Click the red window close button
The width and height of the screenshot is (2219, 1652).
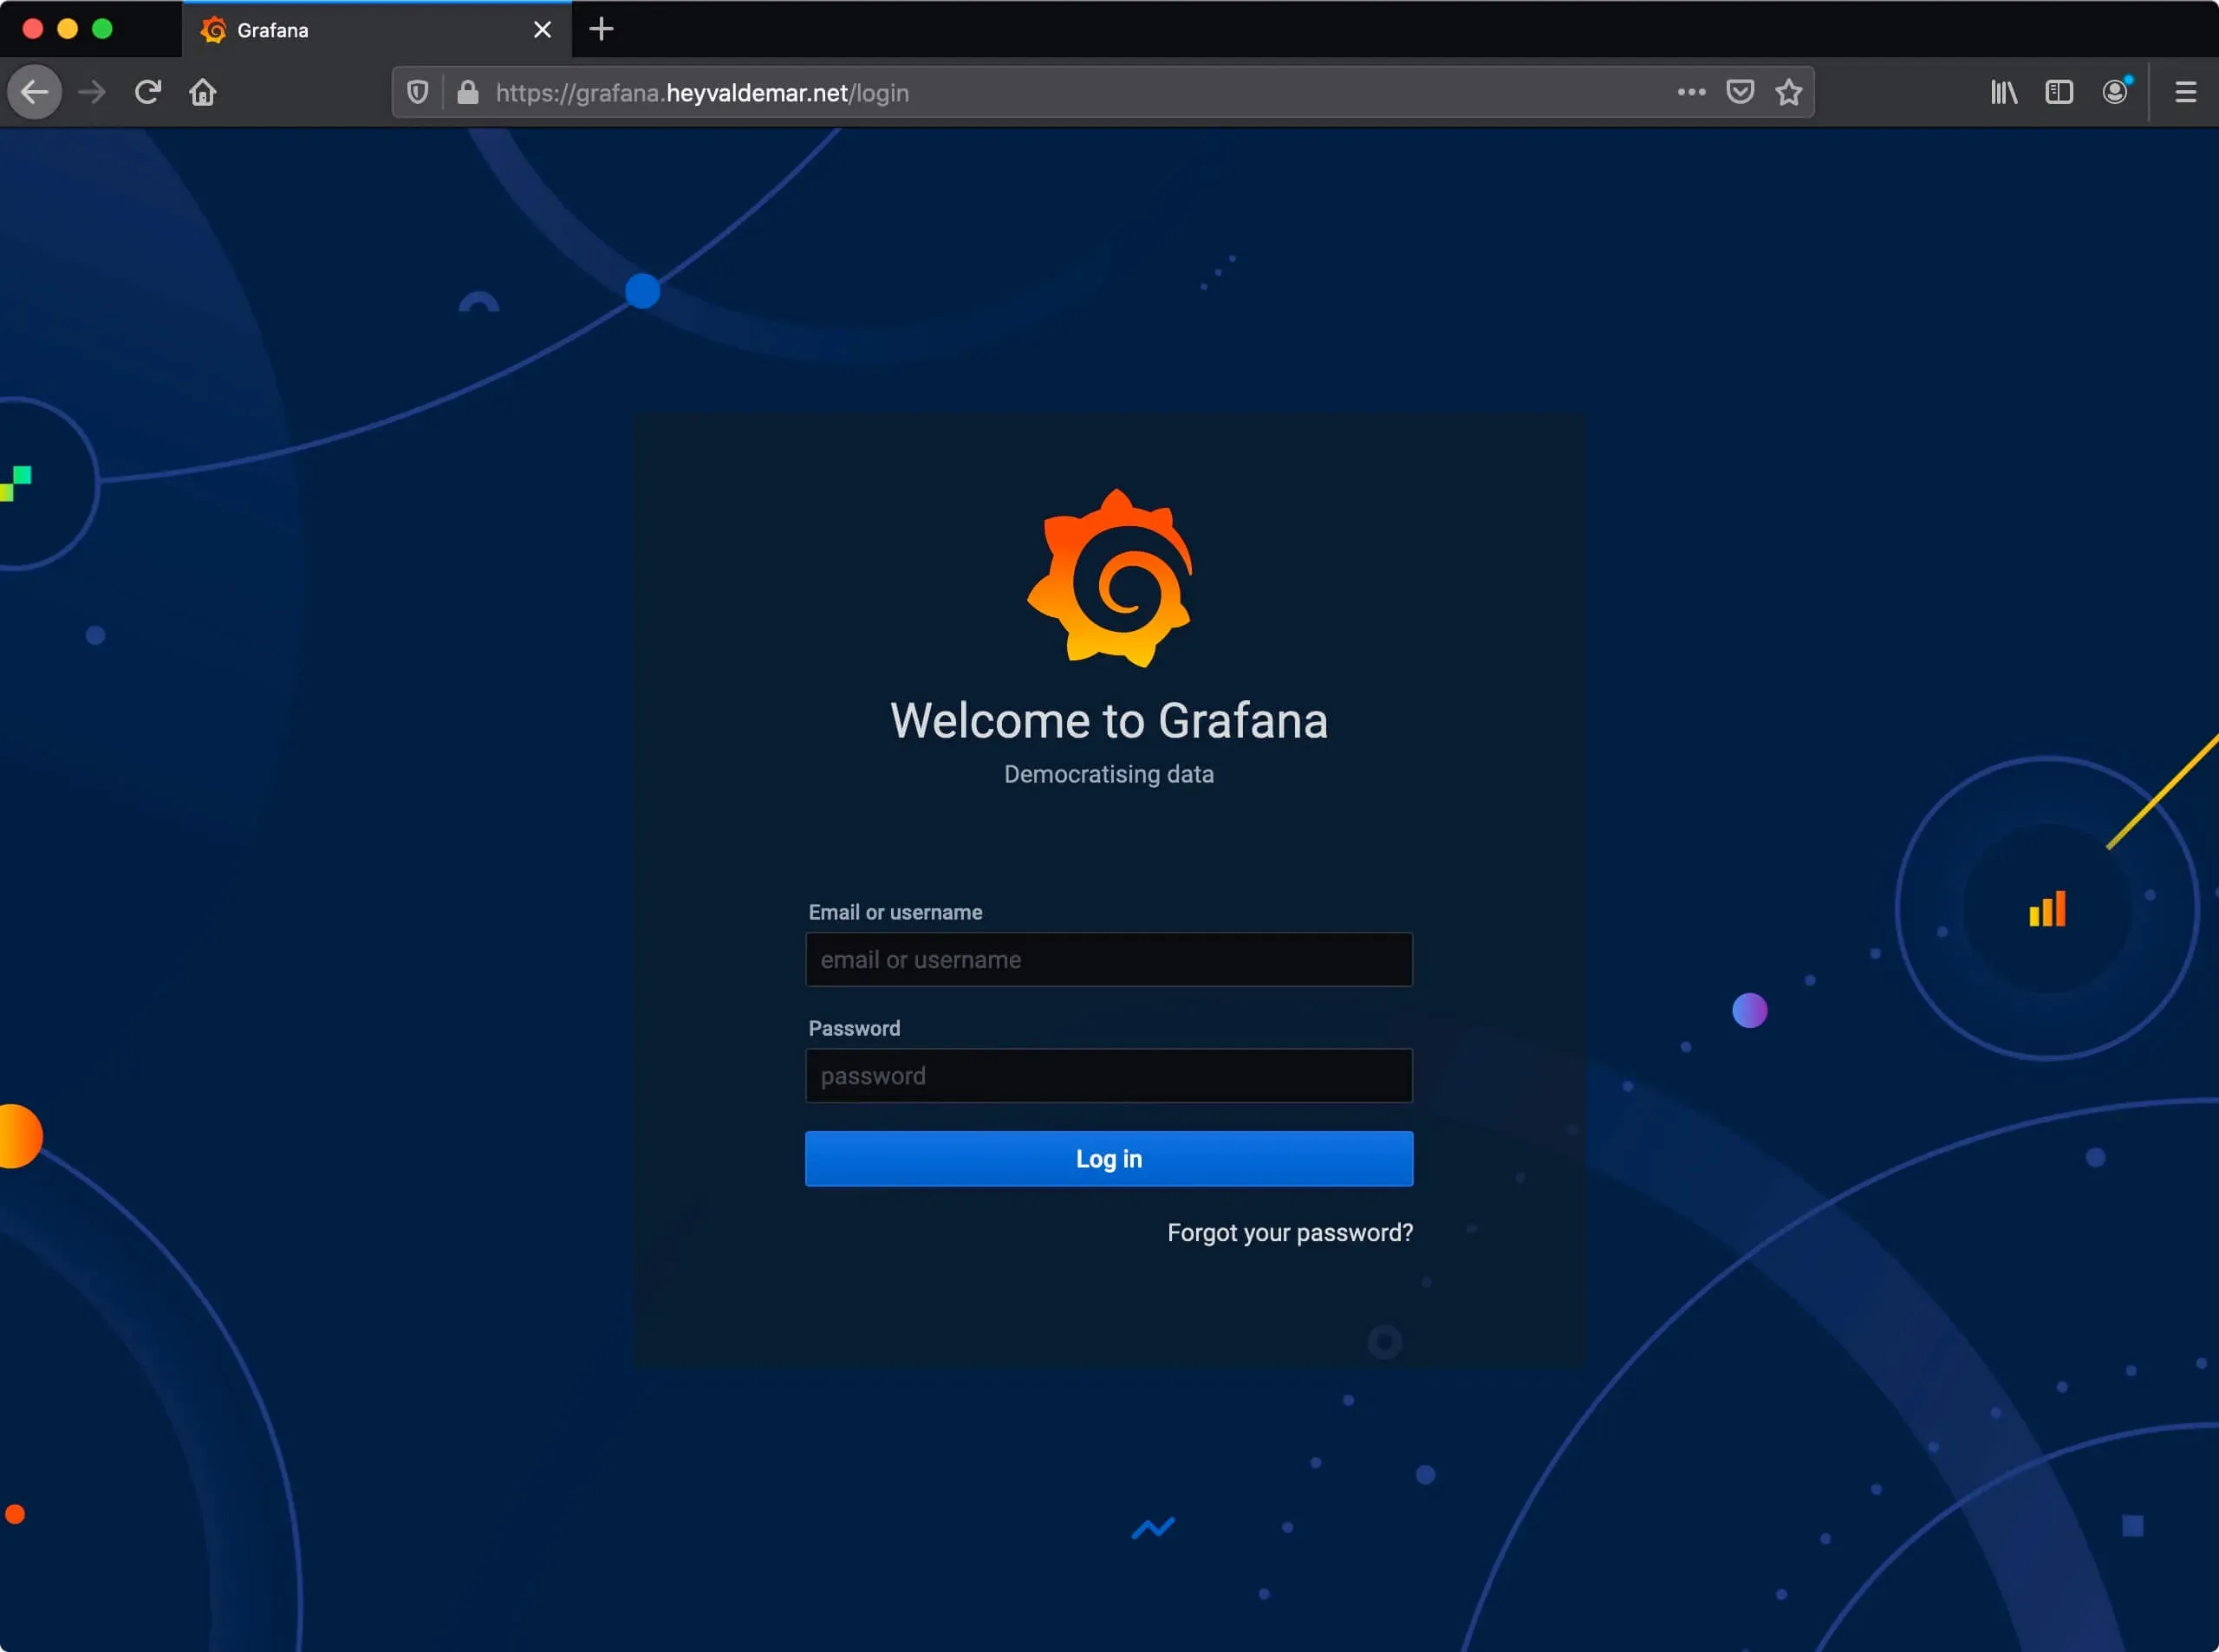[x=33, y=29]
